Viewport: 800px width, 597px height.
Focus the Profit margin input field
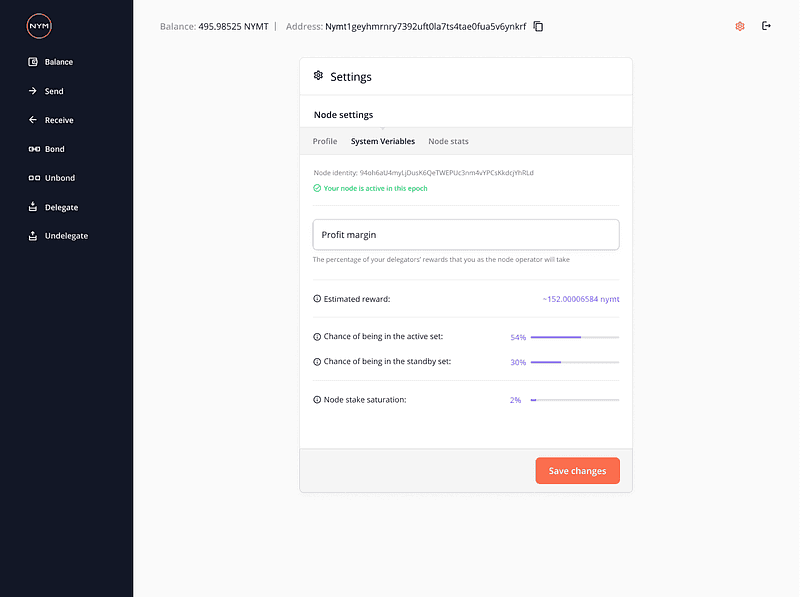point(466,235)
